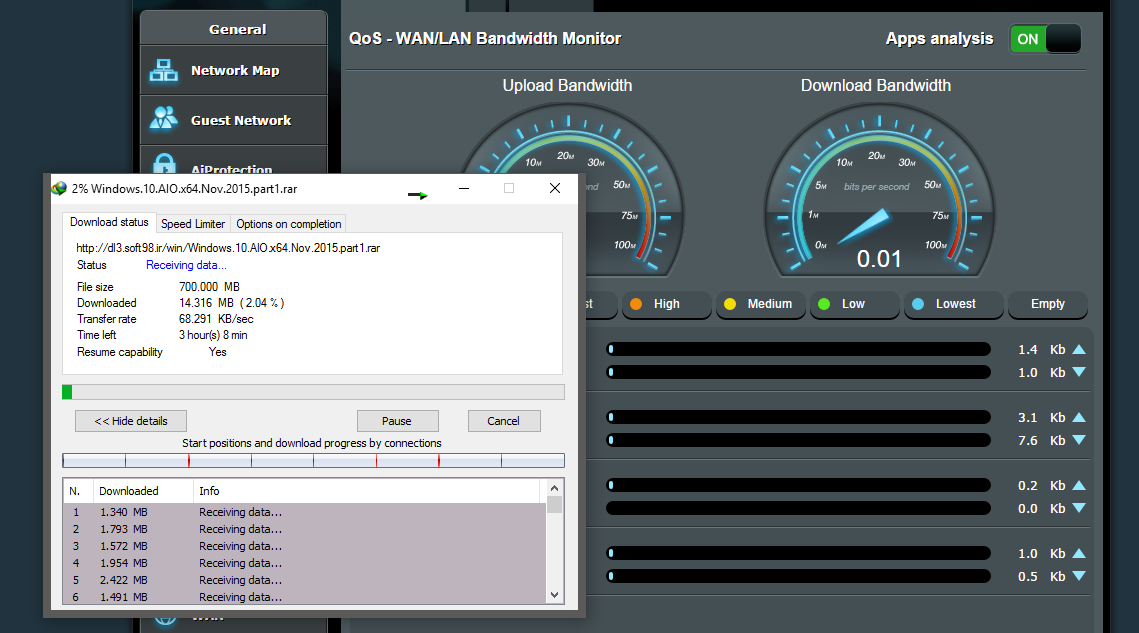This screenshot has width=1139, height=633.
Task: Open Network Map in the router sidebar
Action: [x=233, y=70]
